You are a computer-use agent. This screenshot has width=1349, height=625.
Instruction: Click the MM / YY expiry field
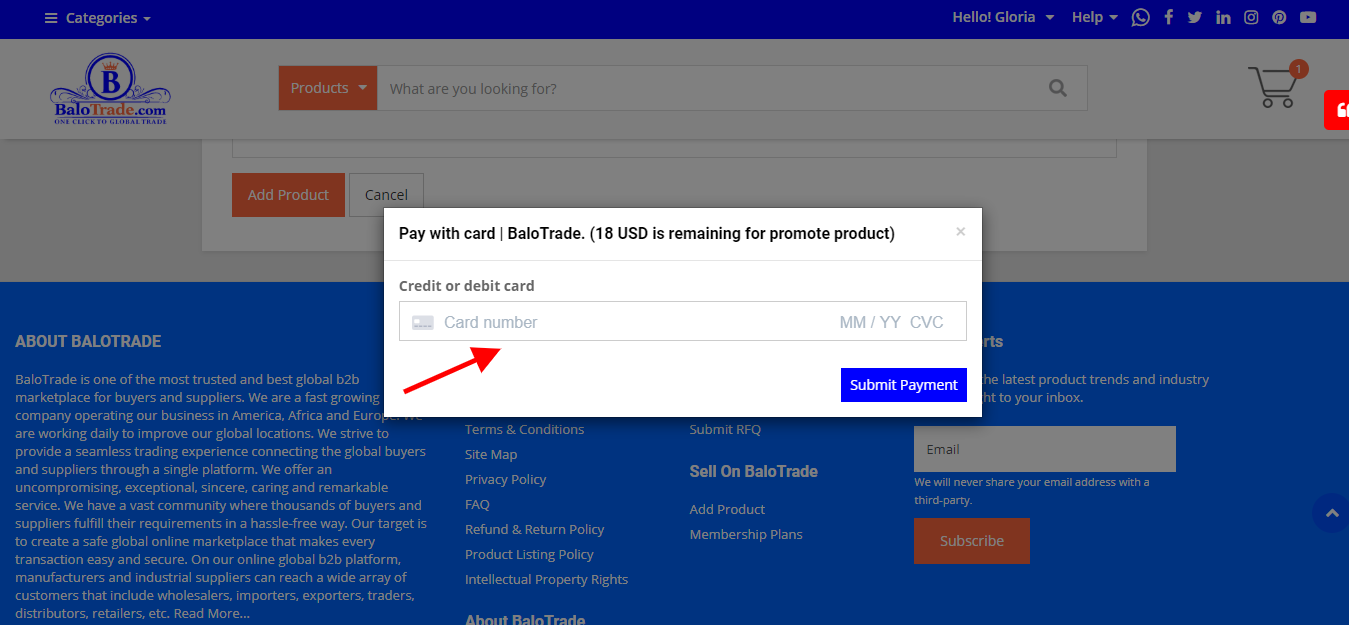tap(870, 322)
